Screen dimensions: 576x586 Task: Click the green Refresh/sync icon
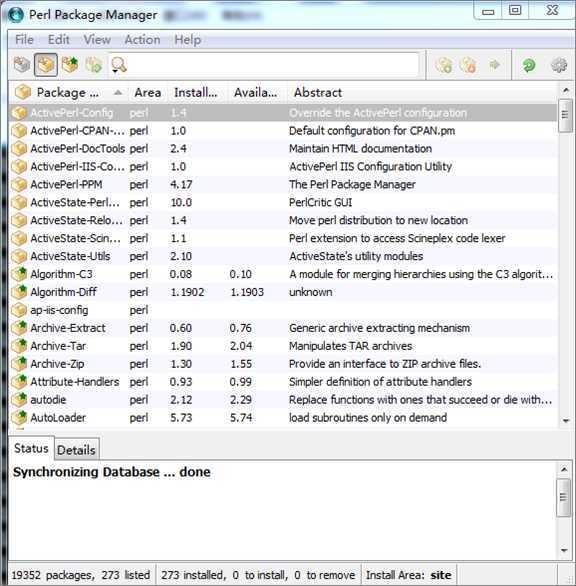(x=529, y=65)
